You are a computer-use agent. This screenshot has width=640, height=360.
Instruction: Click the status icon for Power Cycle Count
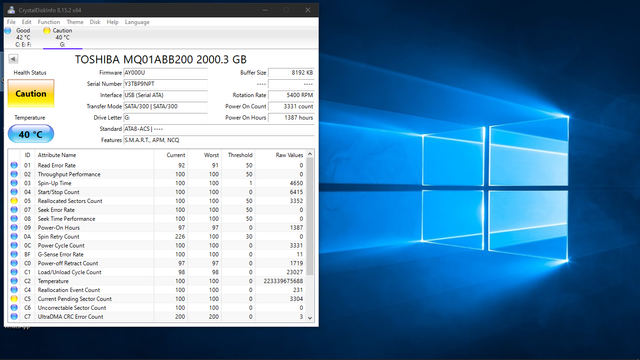pyautogui.click(x=14, y=245)
